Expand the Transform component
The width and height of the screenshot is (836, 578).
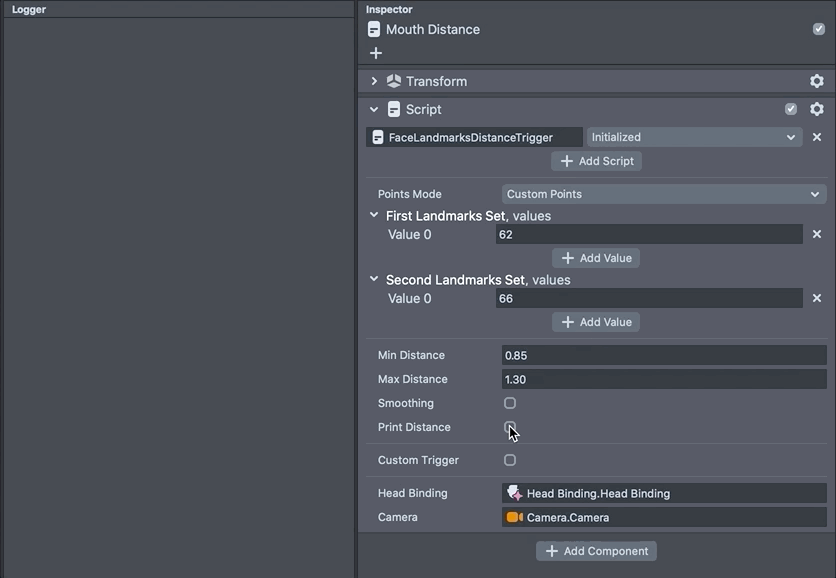[x=374, y=81]
